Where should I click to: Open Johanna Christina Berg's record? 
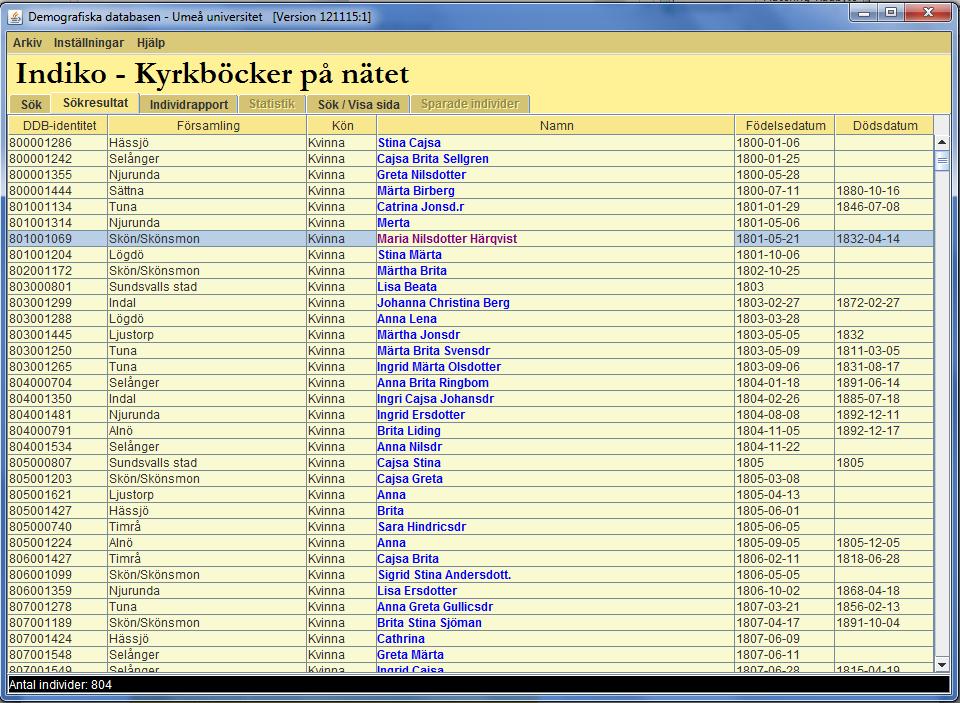click(x=443, y=303)
